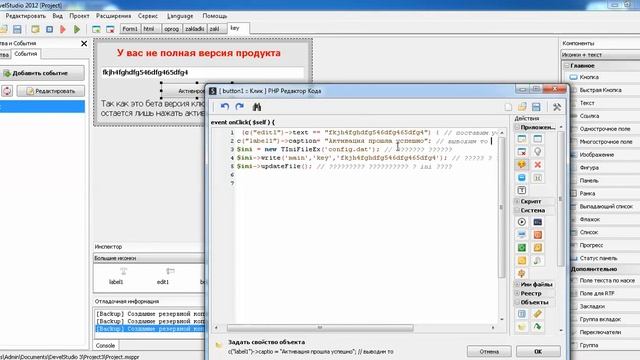
Task: Switch to the Form1 form tab
Action: (130, 29)
